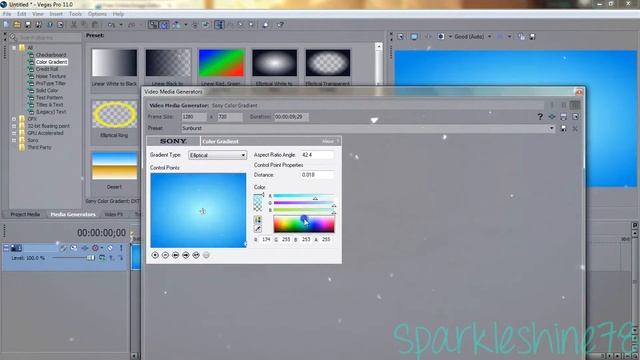Click the eyedropper color pick icon
Screen dimensions: 640x360
(x=258, y=229)
